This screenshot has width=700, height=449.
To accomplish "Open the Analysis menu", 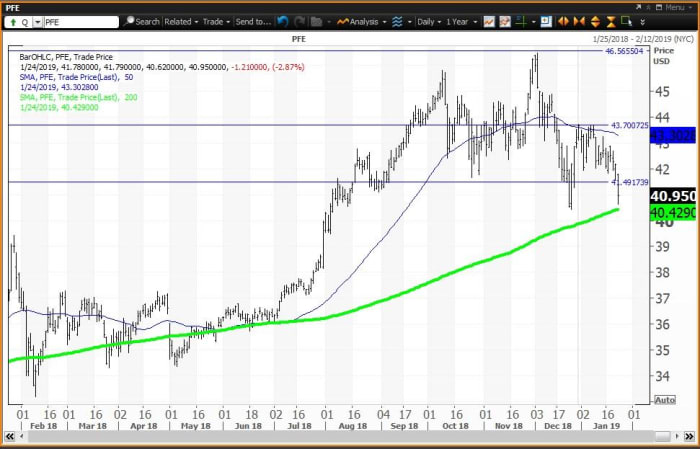I will click(x=361, y=21).
